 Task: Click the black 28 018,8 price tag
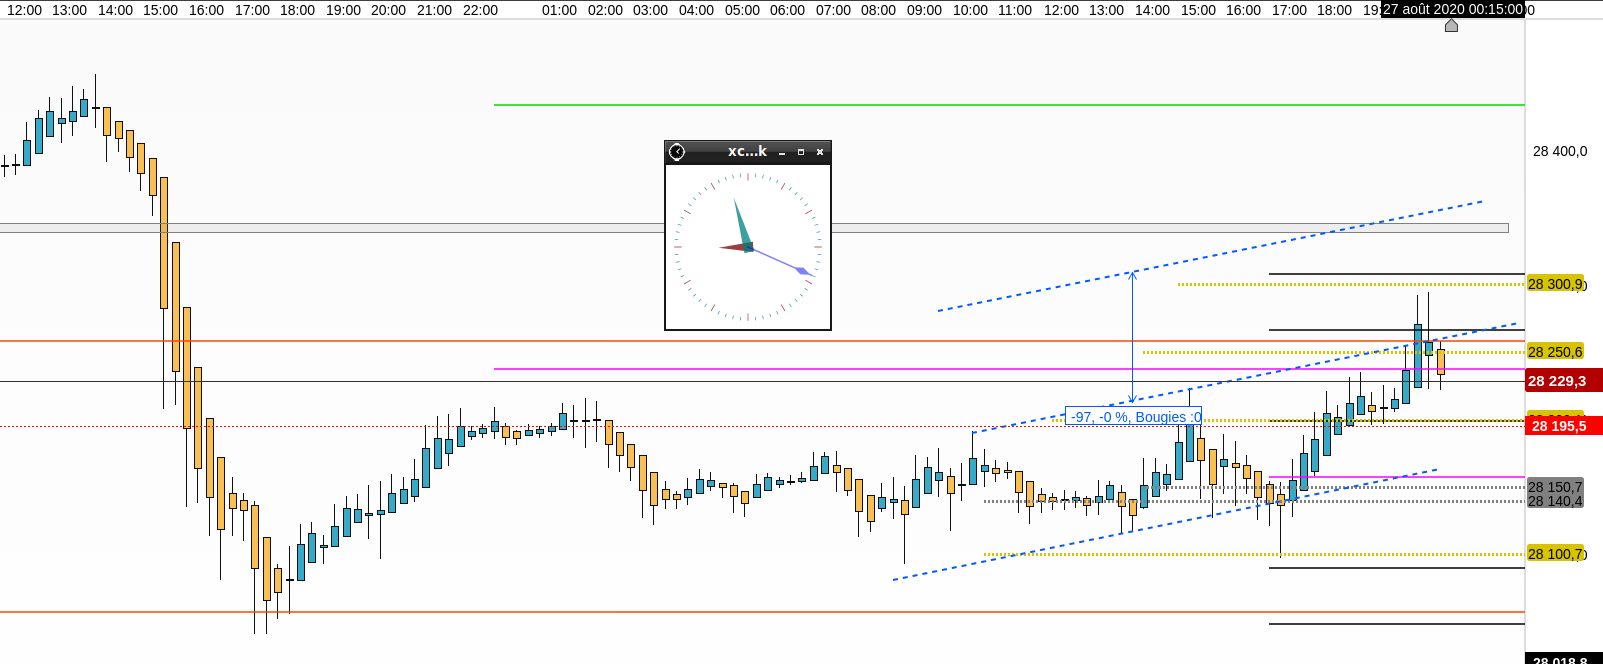(1564, 659)
